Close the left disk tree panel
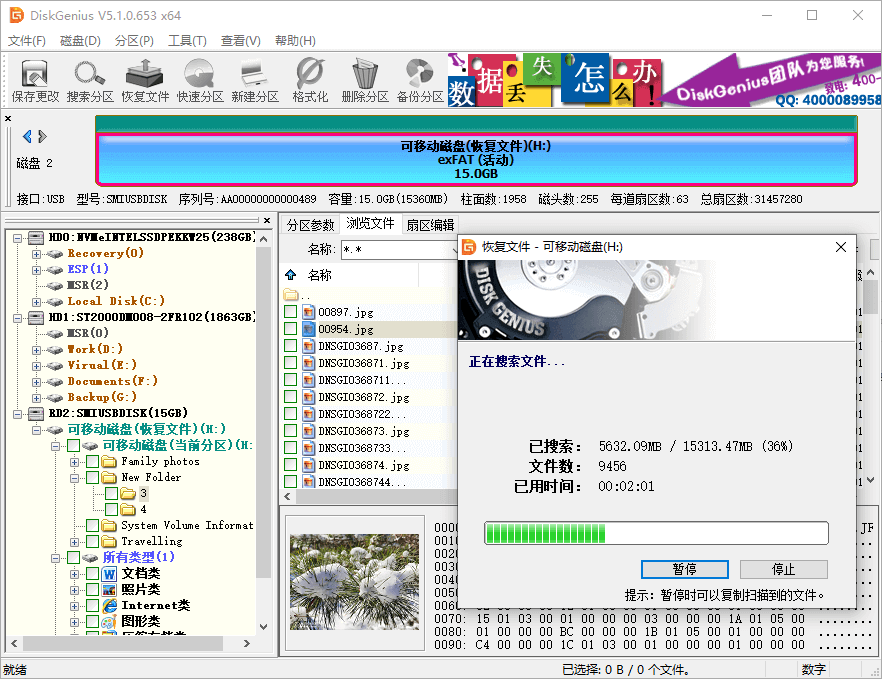Viewport: 882px width, 679px height. (x=267, y=221)
